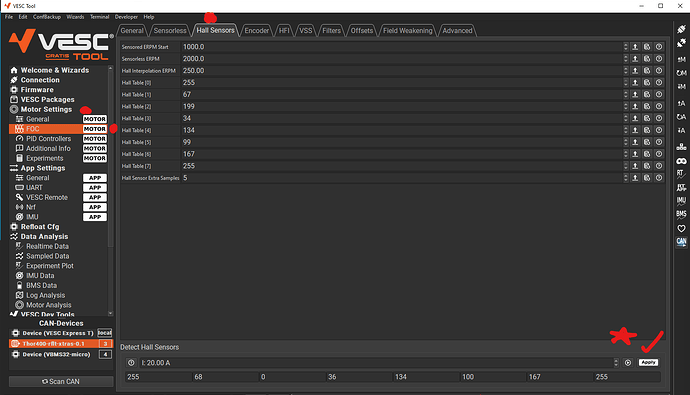Toggle IMU data streaming icon
The height and width of the screenshot is (395, 690).
click(x=681, y=201)
